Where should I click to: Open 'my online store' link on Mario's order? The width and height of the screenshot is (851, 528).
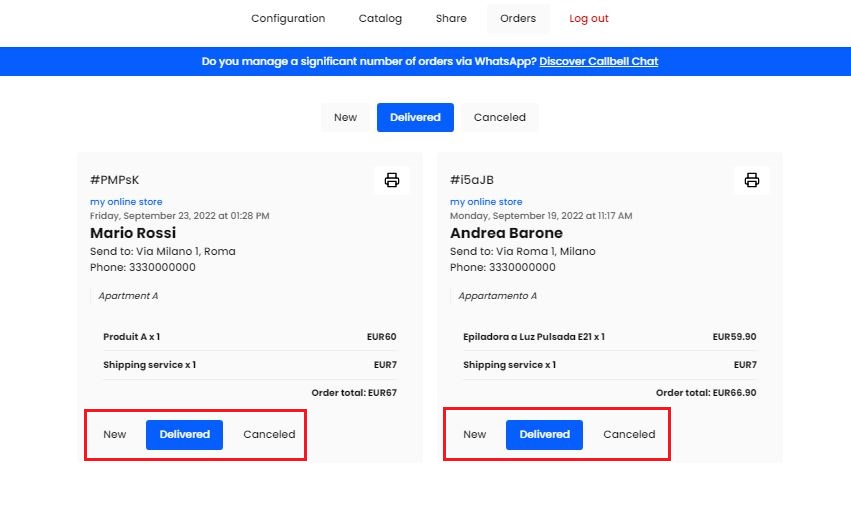[x=126, y=202]
